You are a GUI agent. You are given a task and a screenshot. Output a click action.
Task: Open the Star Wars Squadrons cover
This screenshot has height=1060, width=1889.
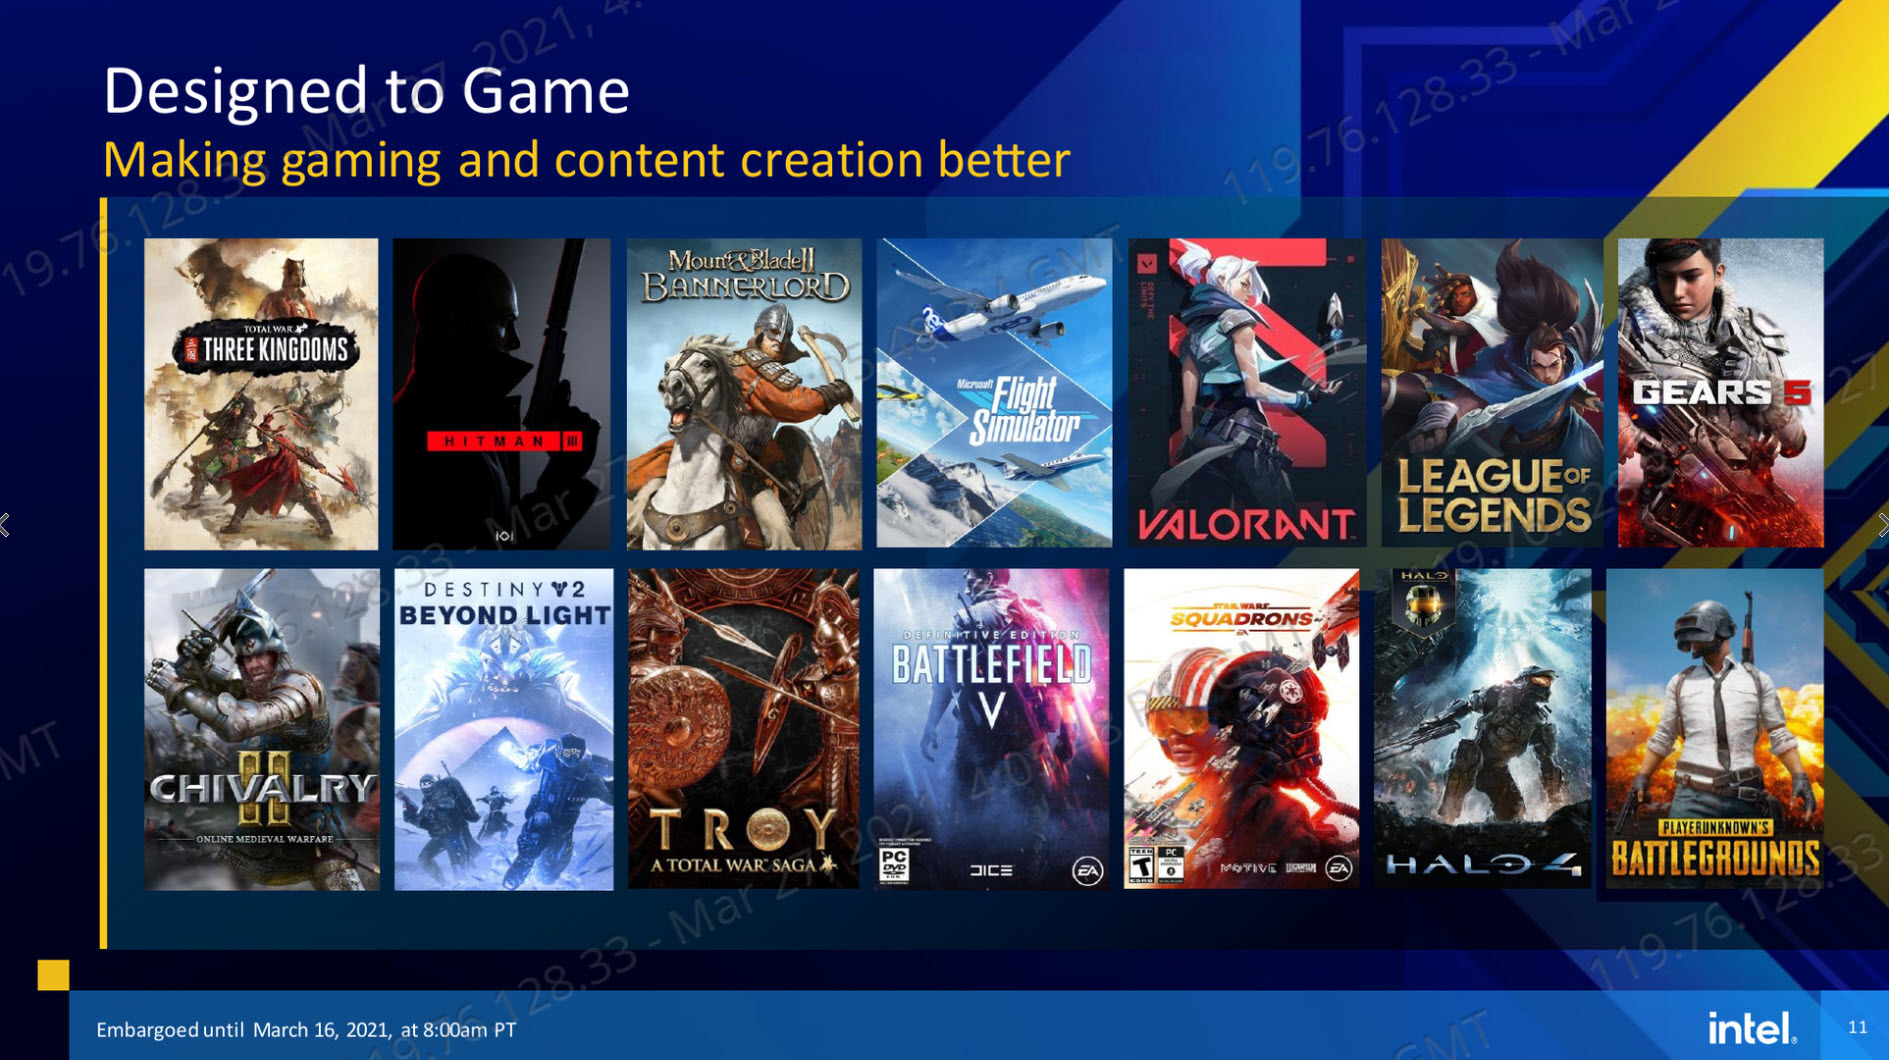(1241, 729)
